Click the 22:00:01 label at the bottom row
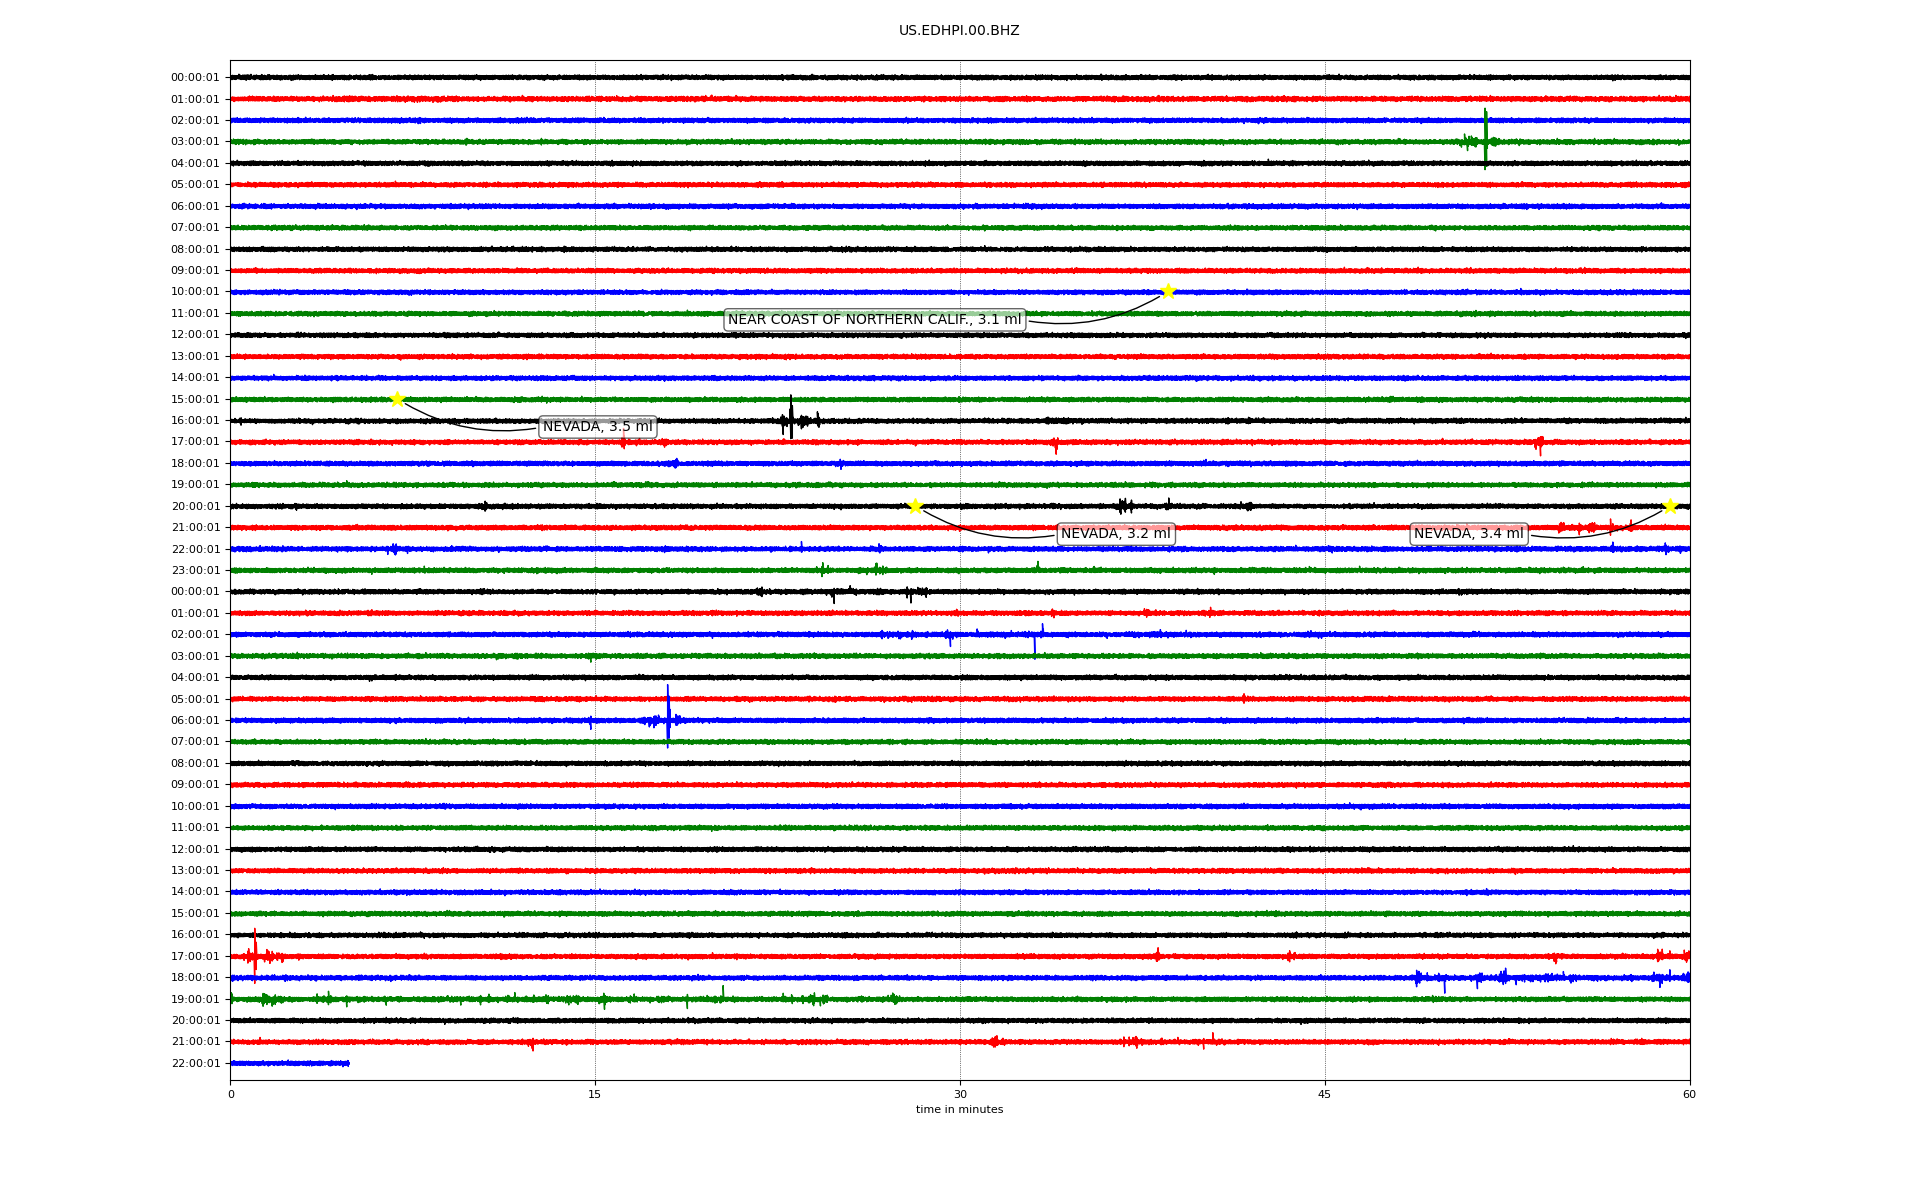The width and height of the screenshot is (1920, 1200). (195, 1063)
